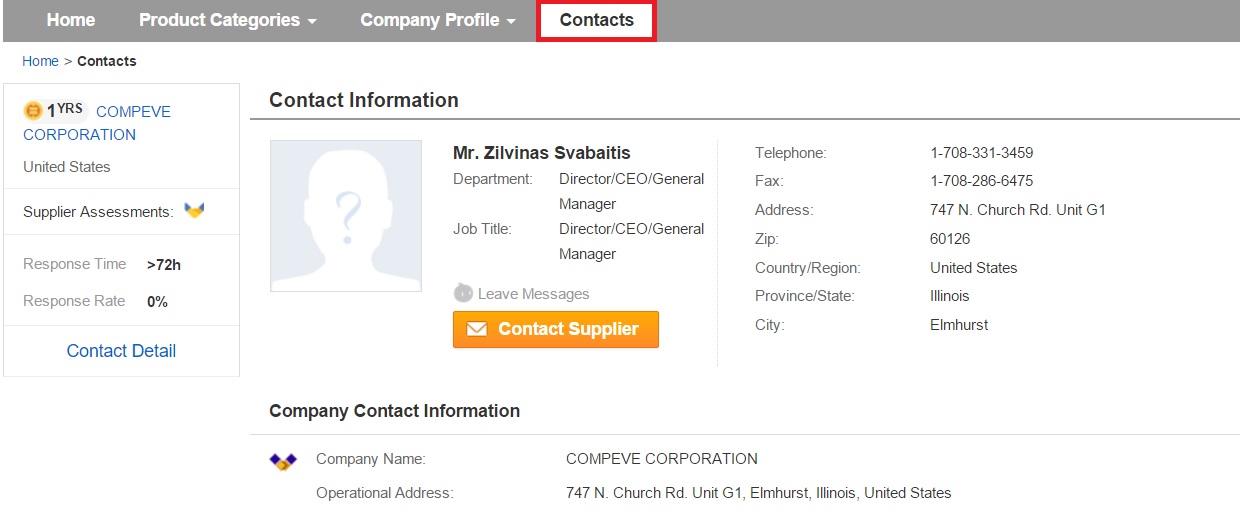The height and width of the screenshot is (514, 1240).
Task: Click the contact person placeholder photo
Action: pos(346,216)
